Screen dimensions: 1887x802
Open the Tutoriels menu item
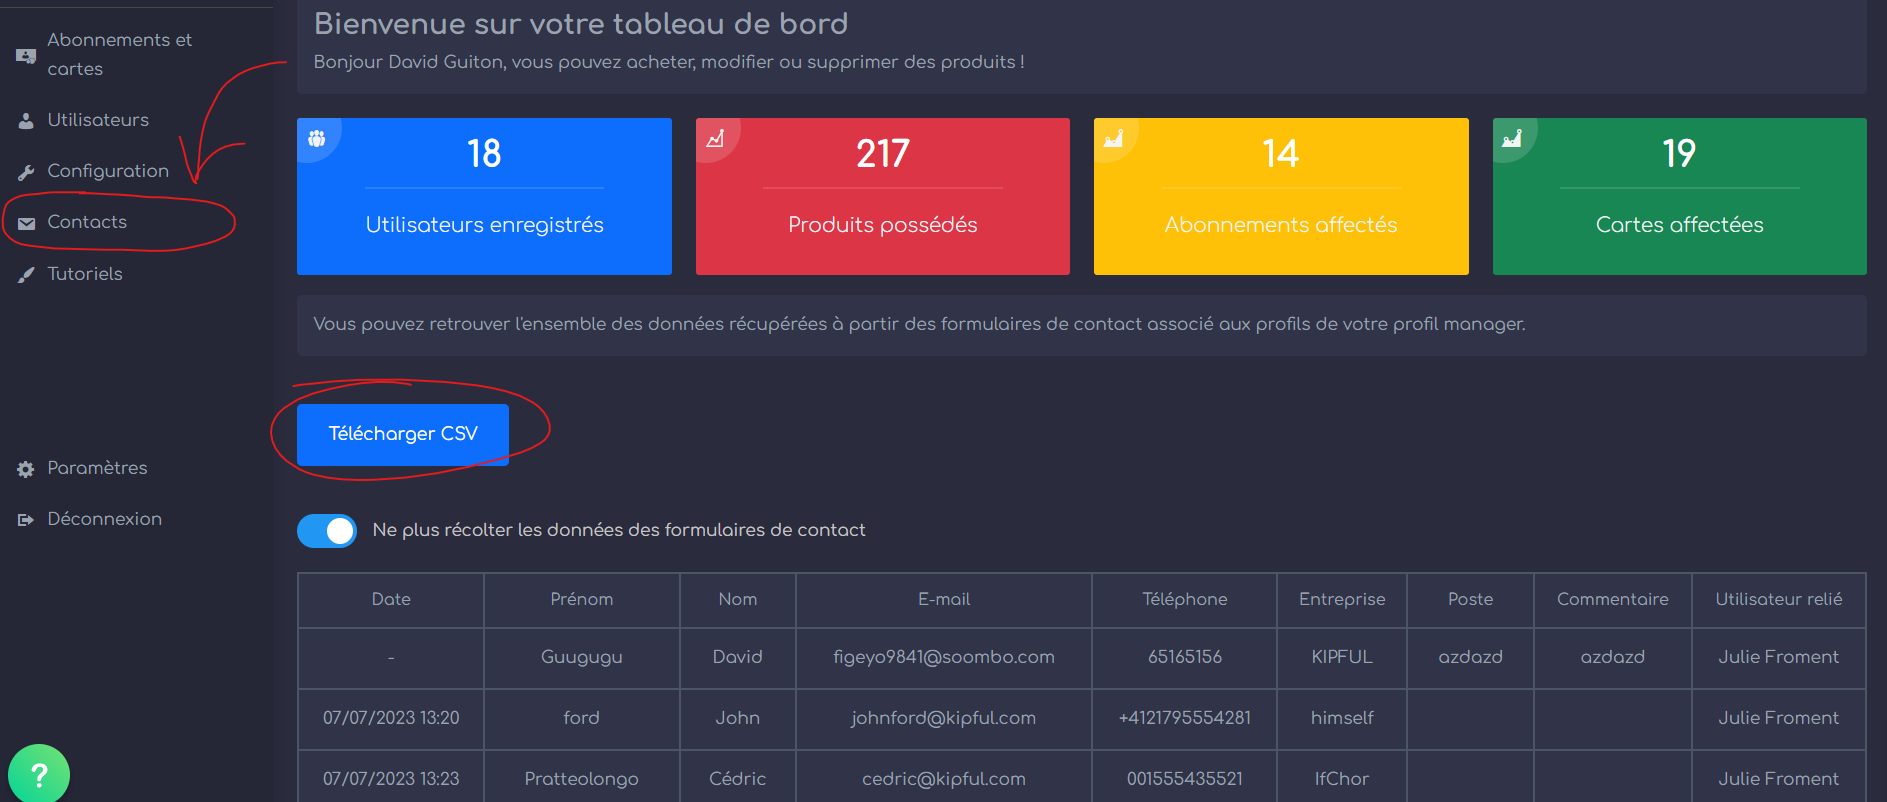pyautogui.click(x=85, y=274)
